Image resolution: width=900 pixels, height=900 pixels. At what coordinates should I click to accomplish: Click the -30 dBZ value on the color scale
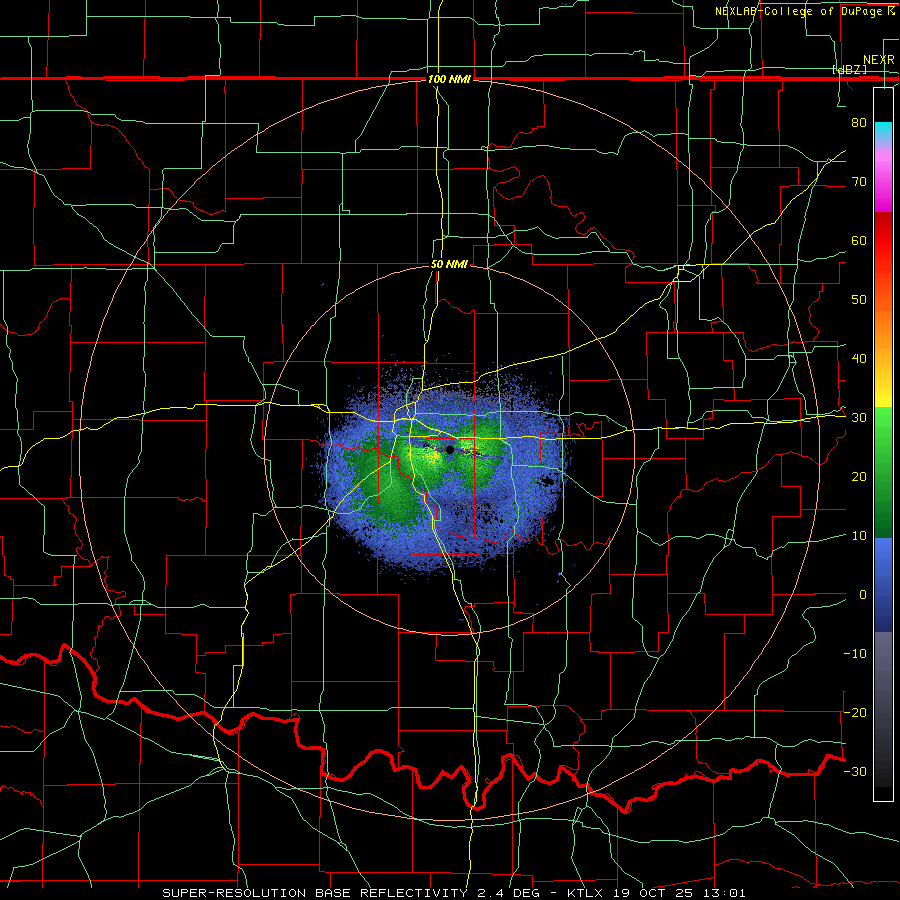point(855,771)
